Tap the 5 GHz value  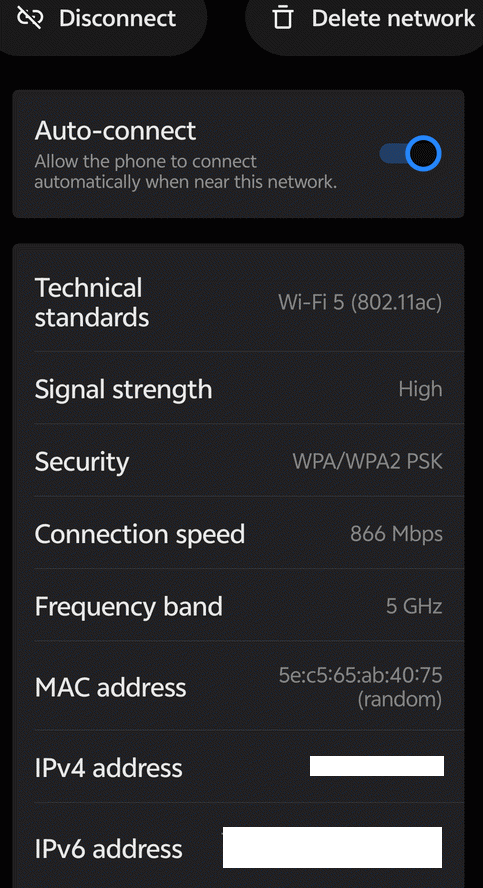pyautogui.click(x=414, y=606)
